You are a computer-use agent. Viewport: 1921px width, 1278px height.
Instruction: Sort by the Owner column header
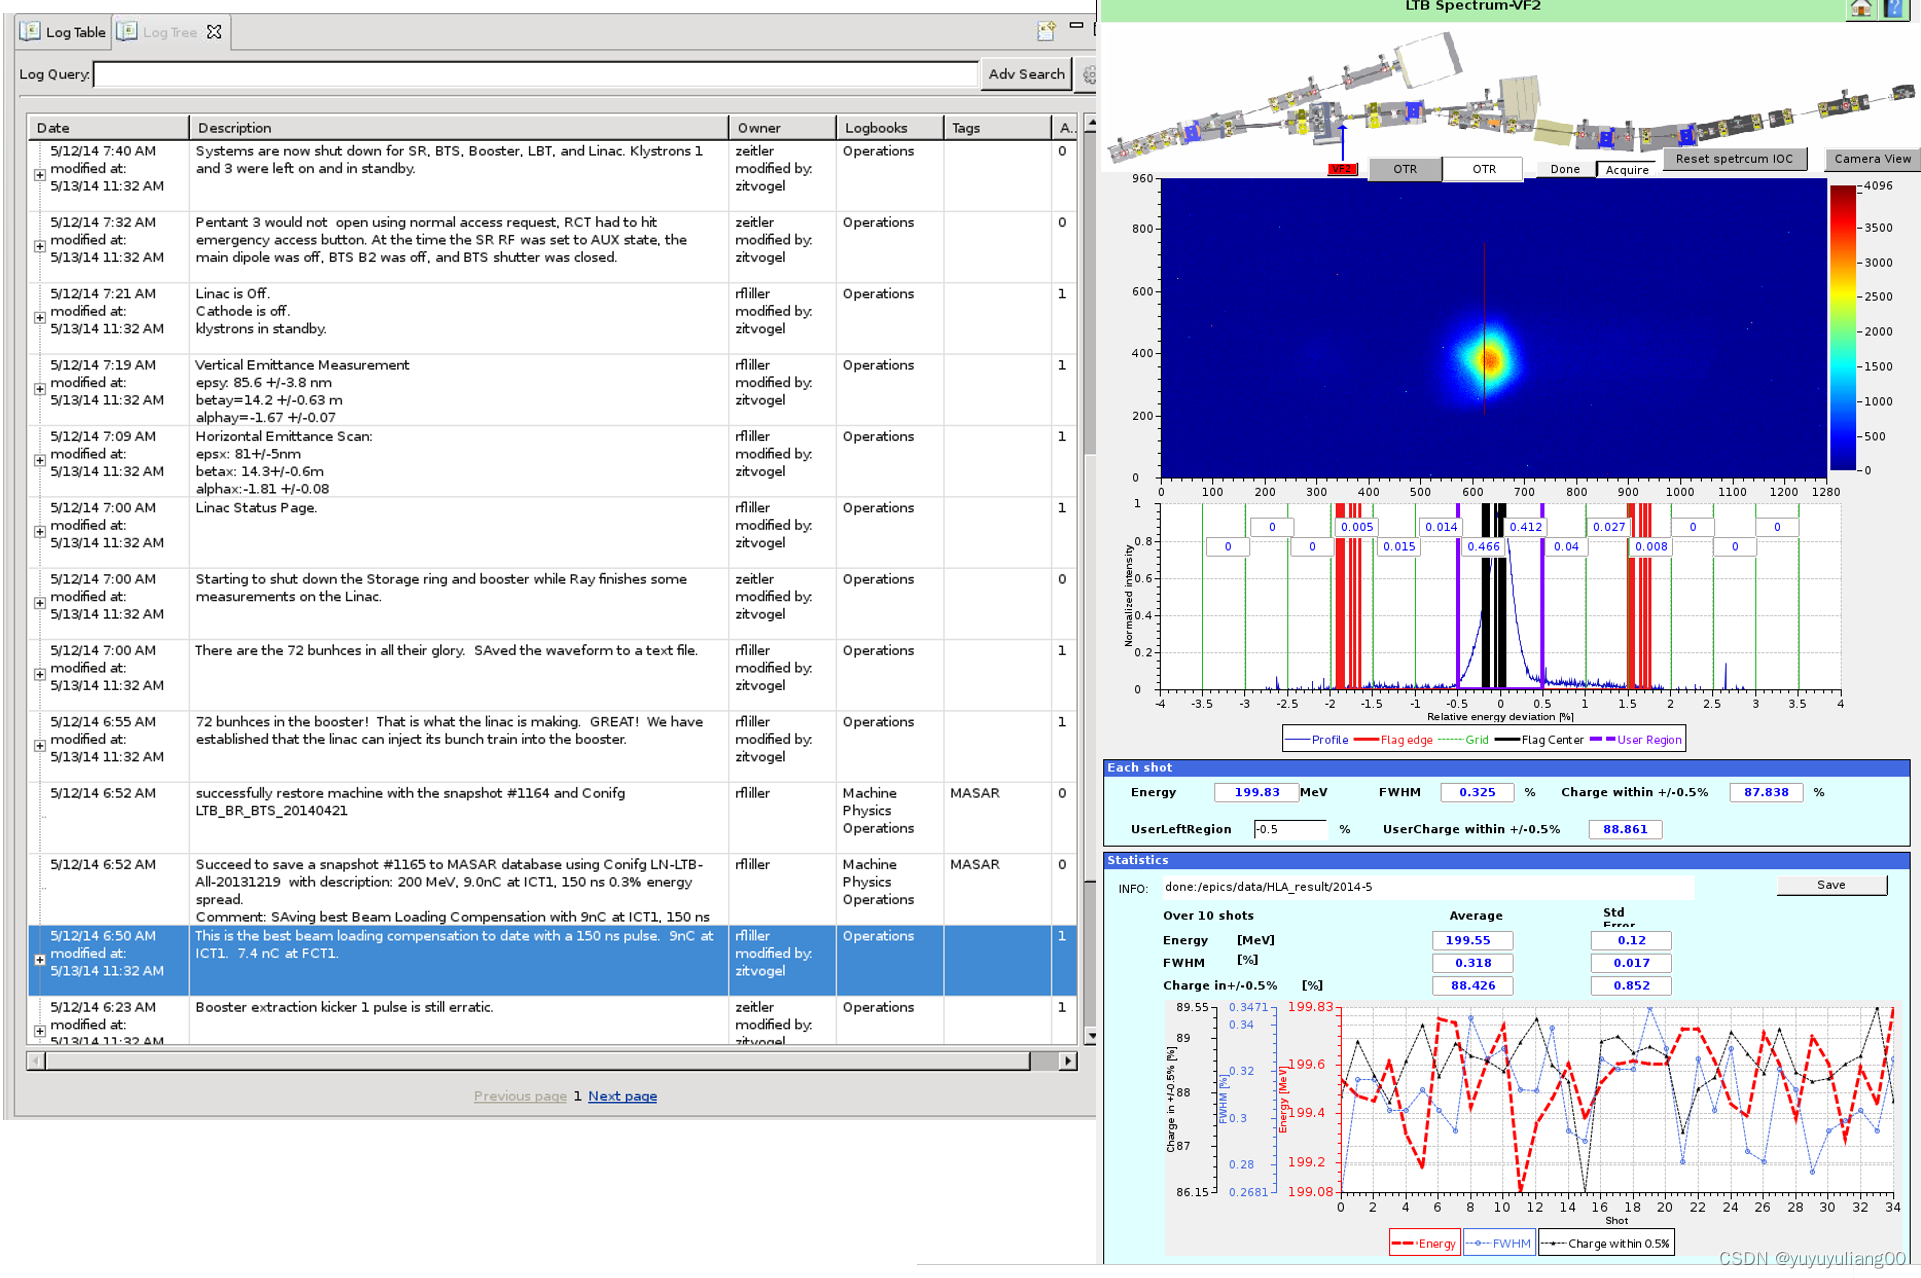[x=782, y=128]
